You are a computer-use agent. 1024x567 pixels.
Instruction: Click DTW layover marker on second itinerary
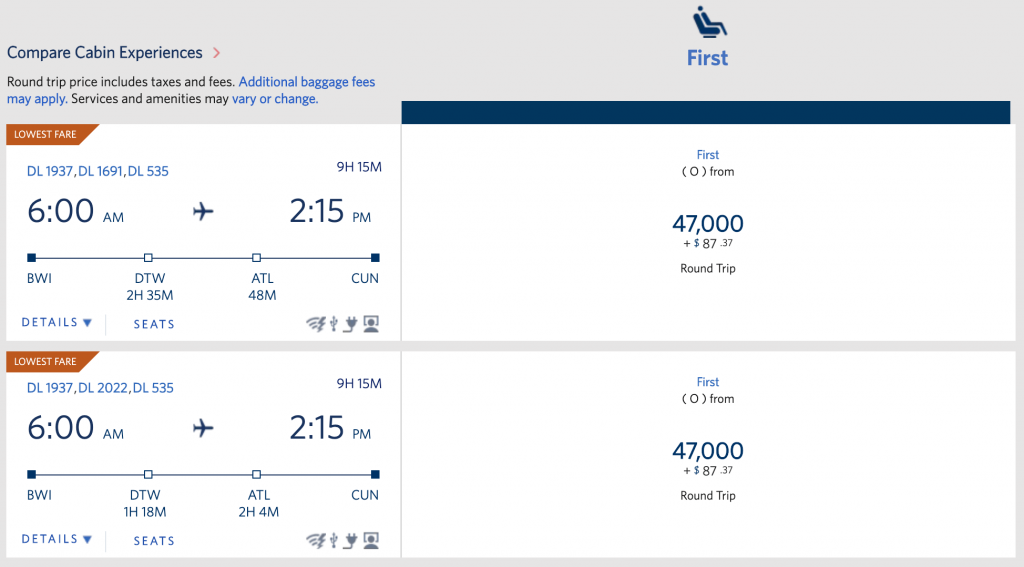[x=148, y=474]
